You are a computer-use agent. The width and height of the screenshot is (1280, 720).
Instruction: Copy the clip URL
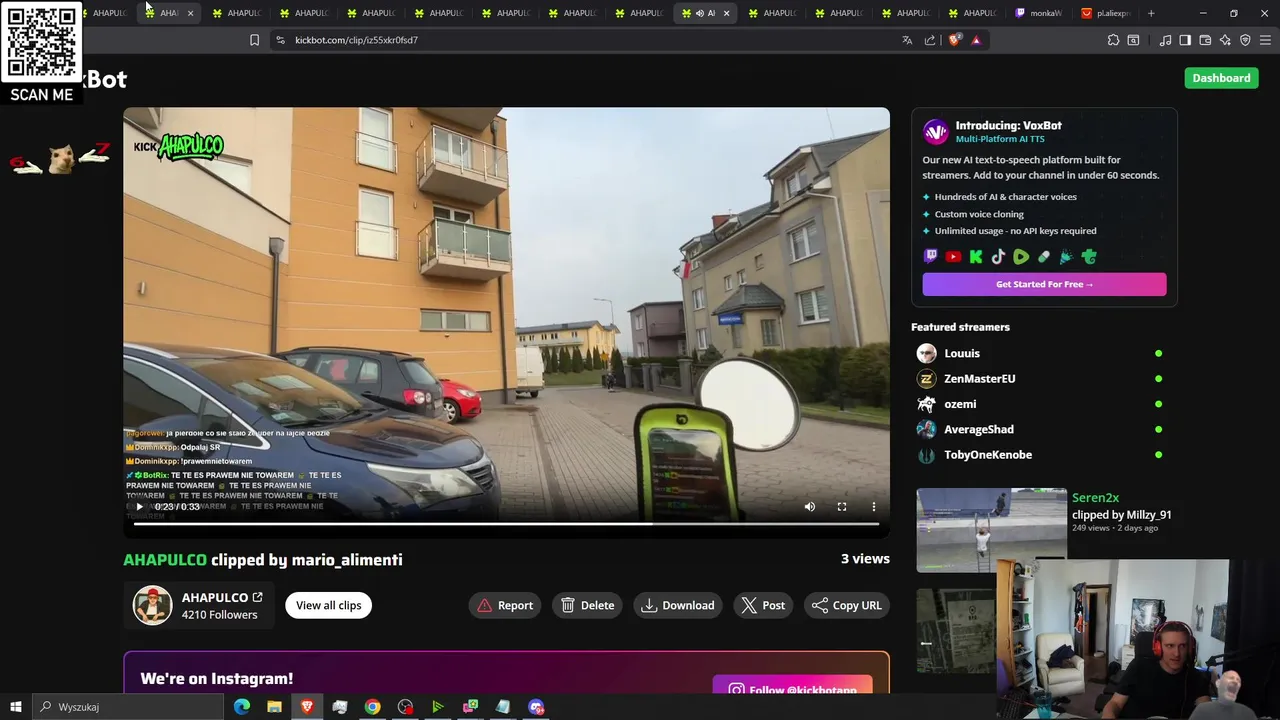point(847,605)
